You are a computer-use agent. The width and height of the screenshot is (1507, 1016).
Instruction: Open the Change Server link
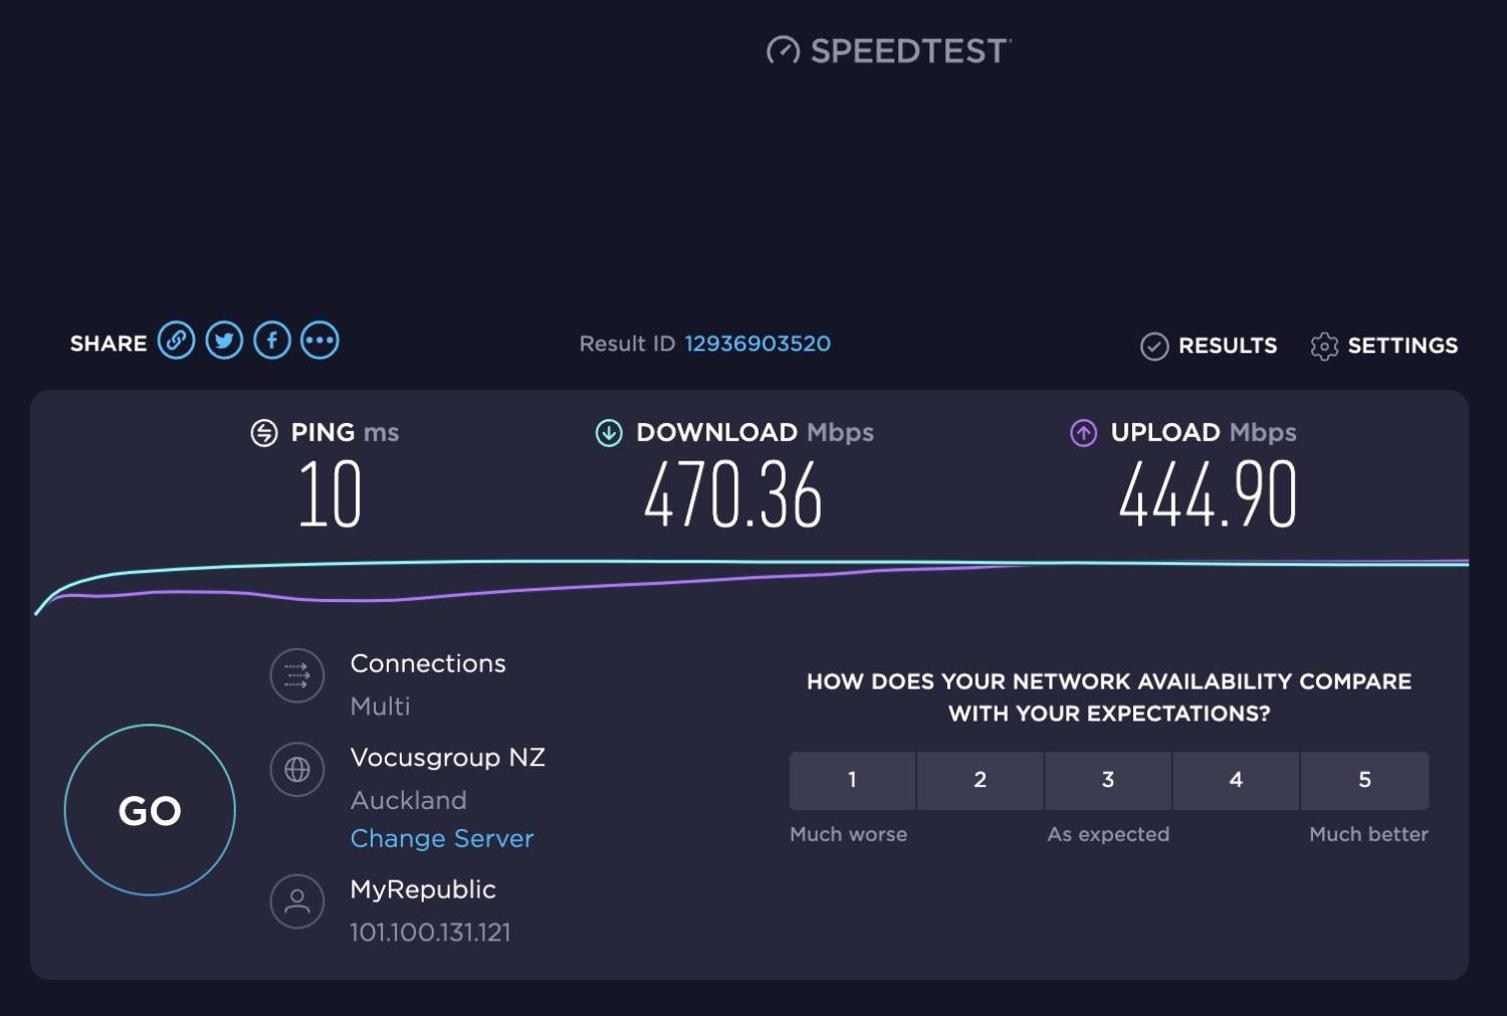[x=442, y=838]
